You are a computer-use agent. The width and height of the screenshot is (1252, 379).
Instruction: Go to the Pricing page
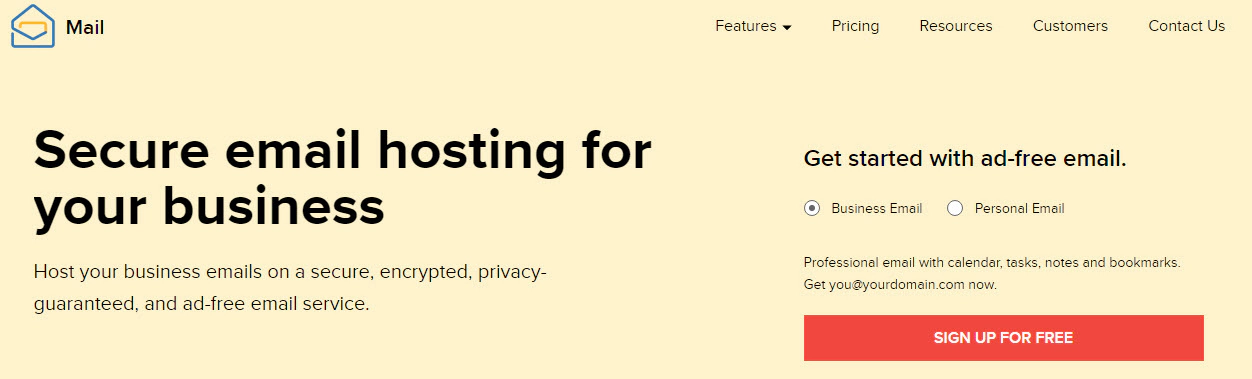click(855, 26)
